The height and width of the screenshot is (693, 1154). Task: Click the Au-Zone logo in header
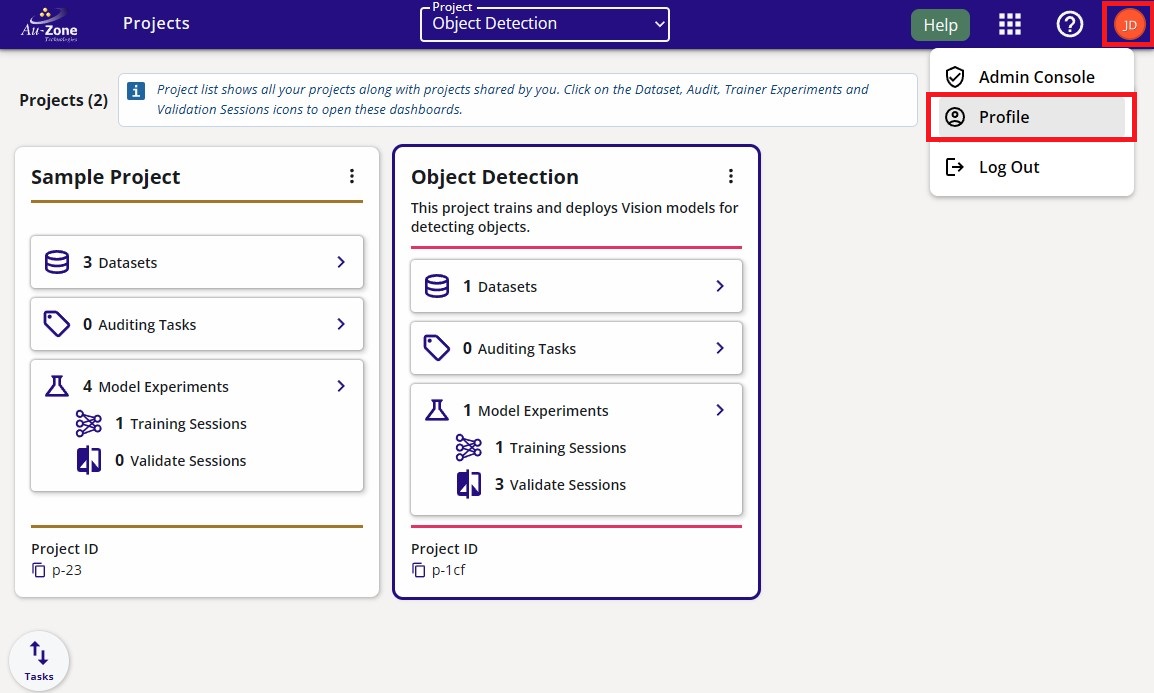click(x=49, y=25)
